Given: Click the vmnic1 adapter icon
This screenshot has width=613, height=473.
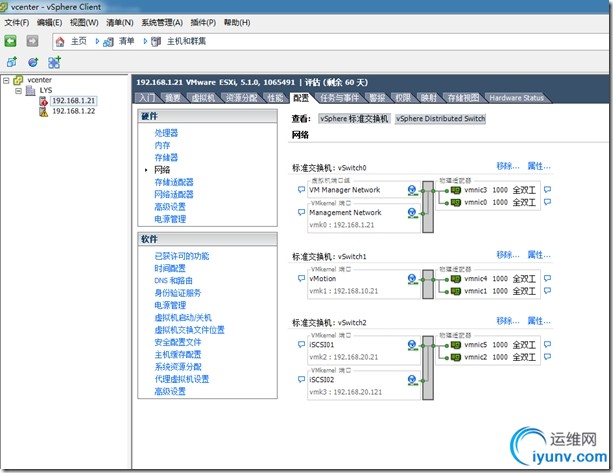Looking at the screenshot, I should pos(456,291).
